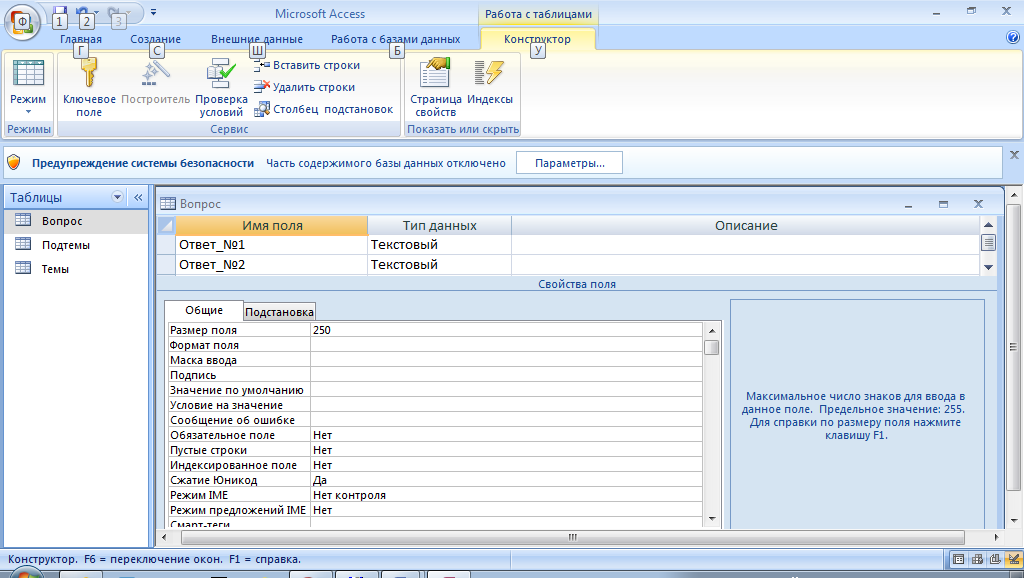Select the Вопрос table in navigation pane
Image resolution: width=1024 pixels, height=578 pixels.
pos(76,221)
